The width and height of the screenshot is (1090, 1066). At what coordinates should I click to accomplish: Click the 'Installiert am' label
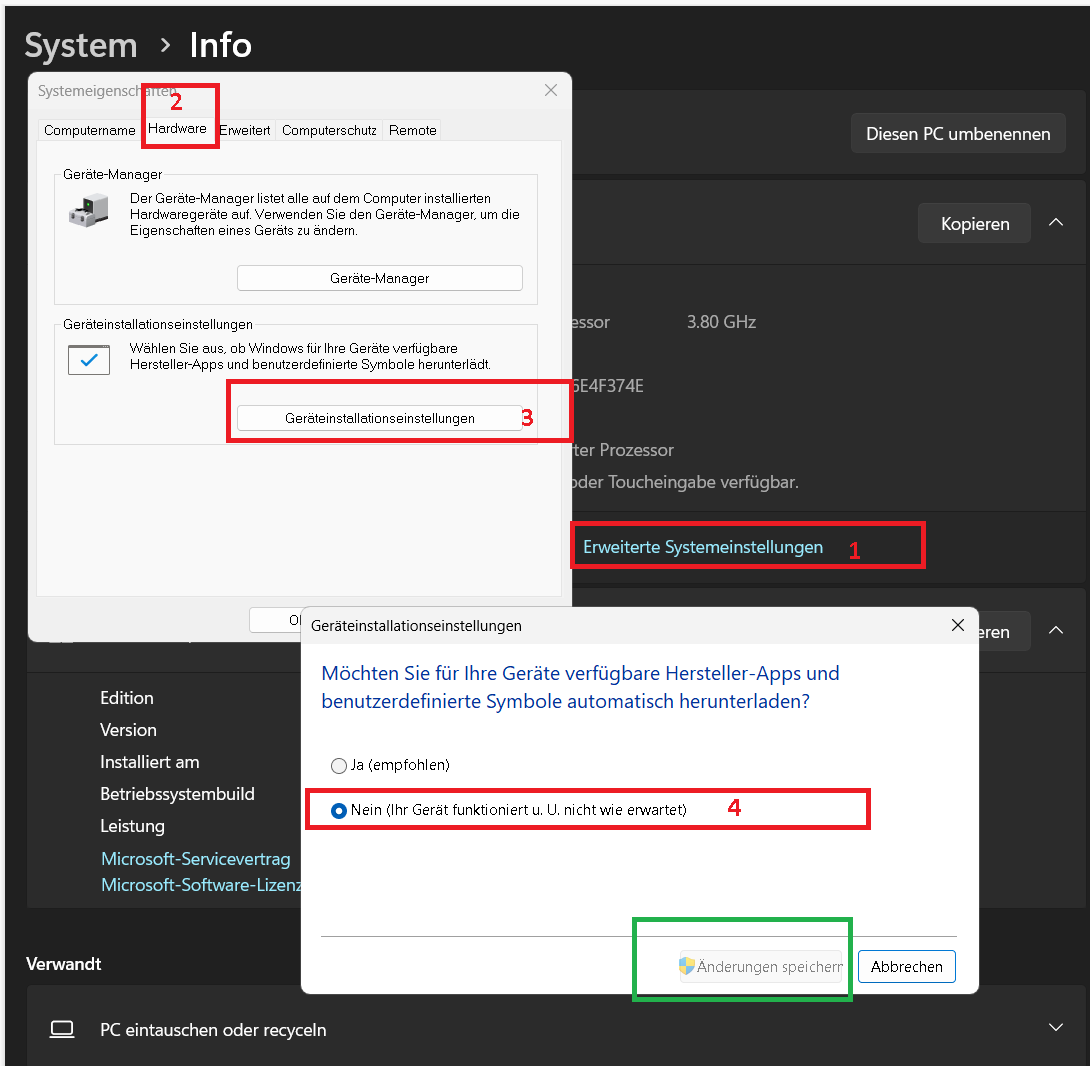(x=149, y=762)
